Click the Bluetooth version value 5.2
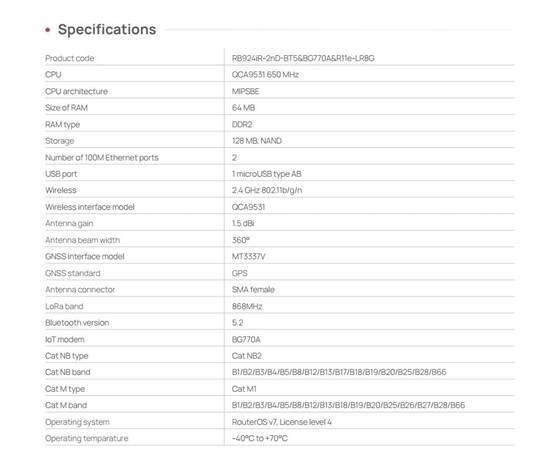 coord(237,323)
